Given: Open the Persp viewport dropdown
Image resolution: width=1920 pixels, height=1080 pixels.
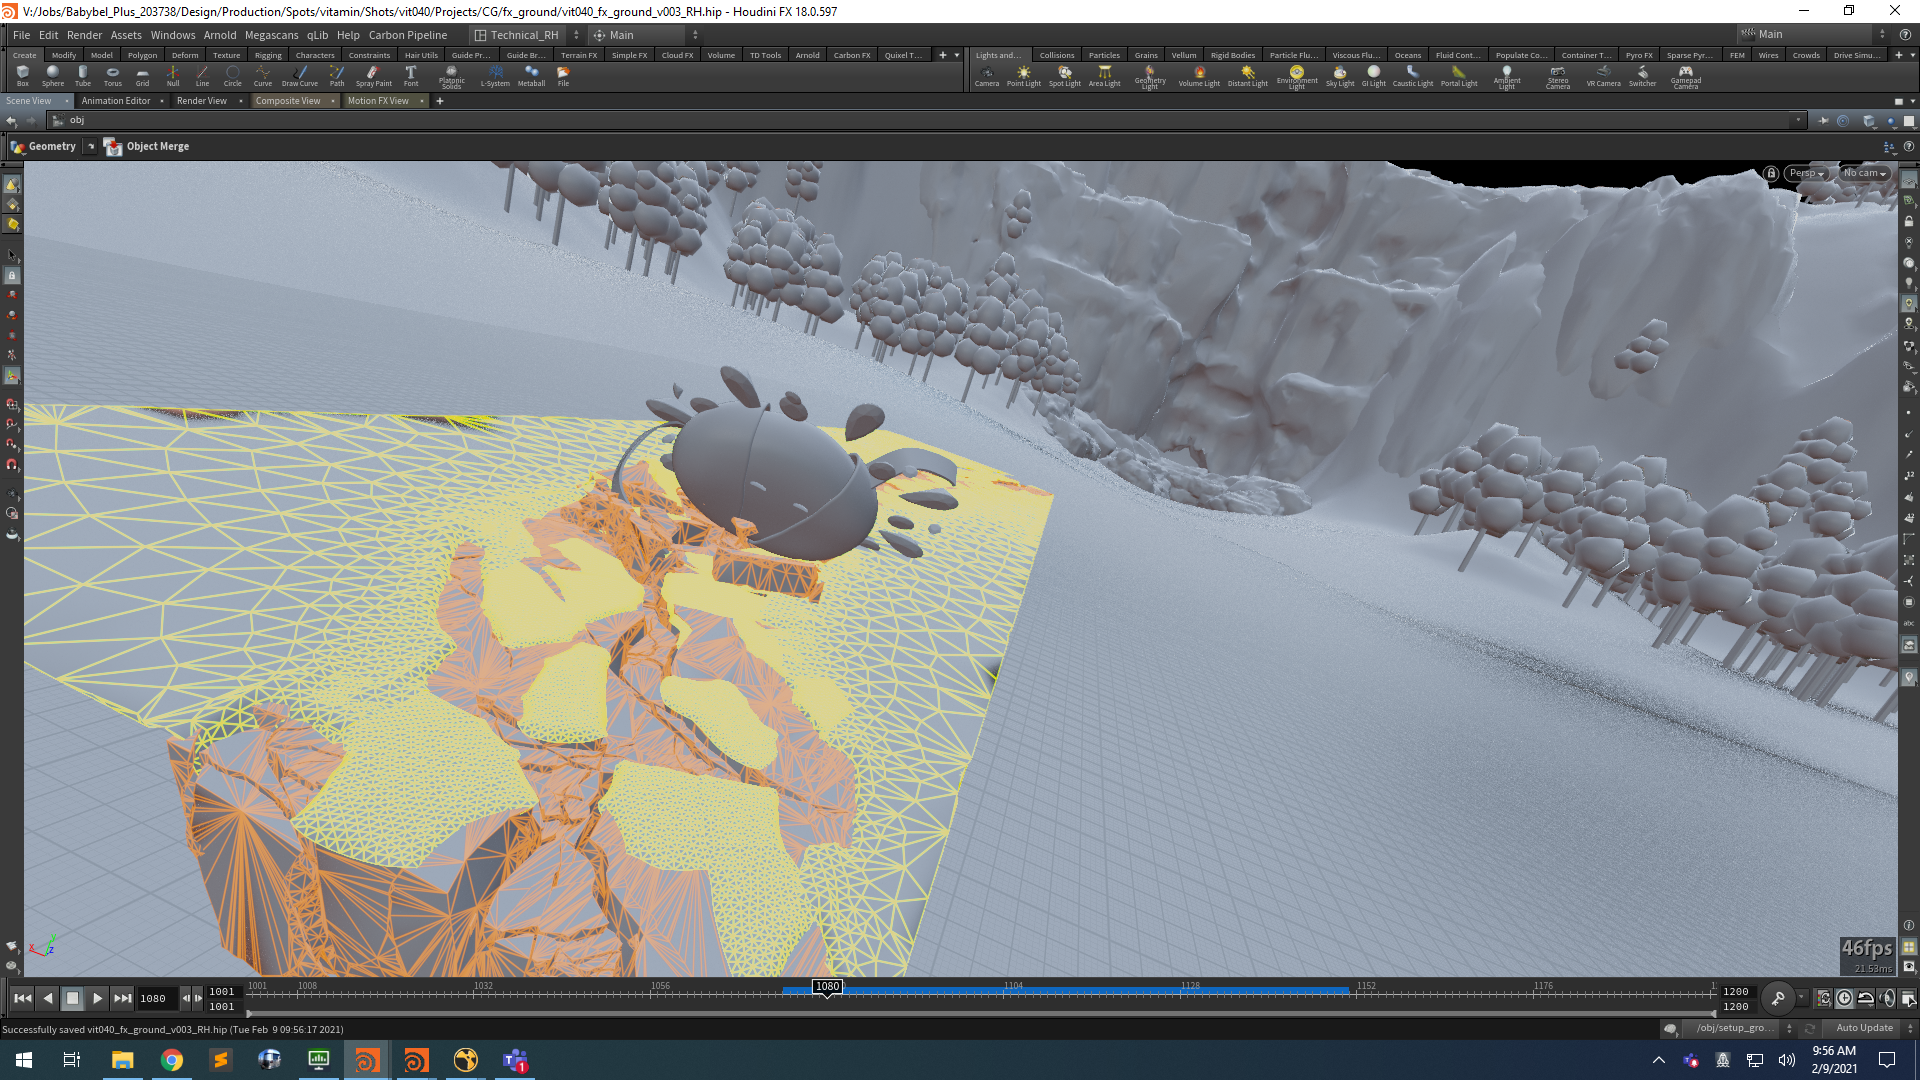Looking at the screenshot, I should click(x=1807, y=173).
